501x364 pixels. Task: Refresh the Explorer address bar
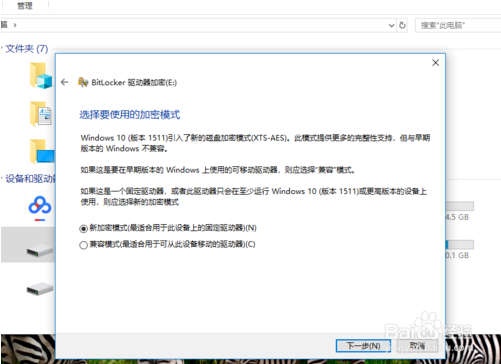click(402, 25)
